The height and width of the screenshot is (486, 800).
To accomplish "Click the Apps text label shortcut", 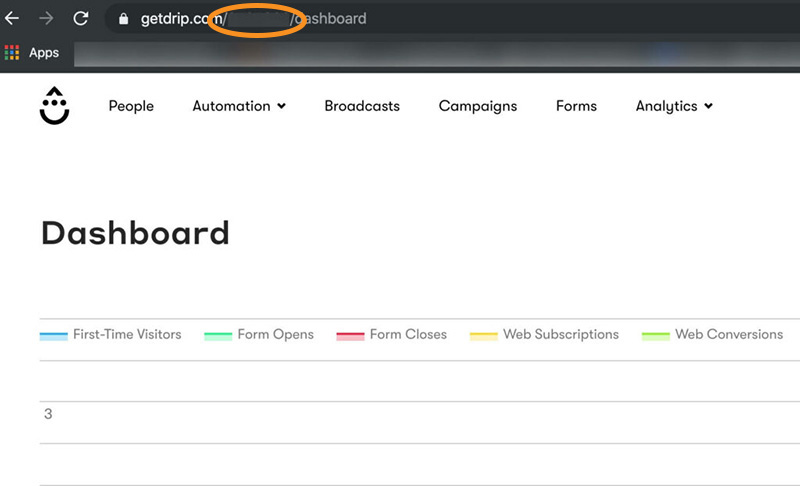I will click(x=44, y=53).
